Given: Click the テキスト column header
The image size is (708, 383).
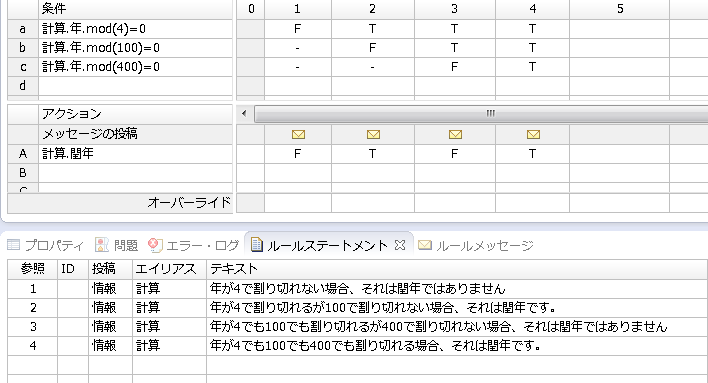Looking at the screenshot, I should tap(457, 269).
